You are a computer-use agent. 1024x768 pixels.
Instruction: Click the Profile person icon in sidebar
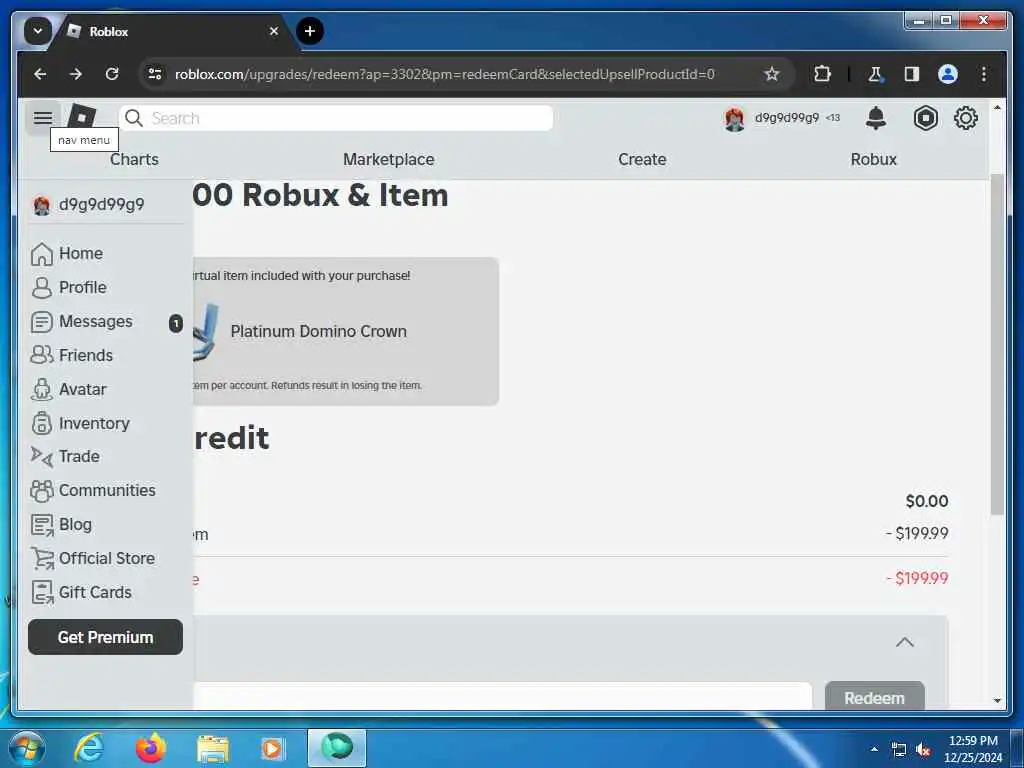[42, 287]
